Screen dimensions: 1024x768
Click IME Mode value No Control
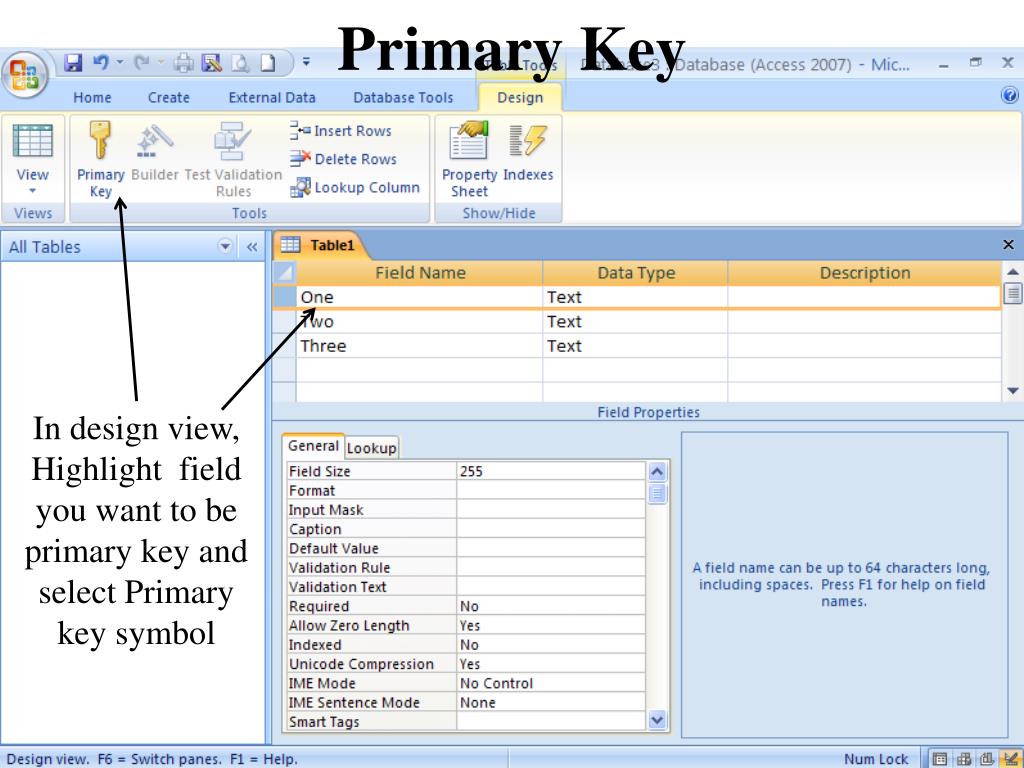point(551,683)
